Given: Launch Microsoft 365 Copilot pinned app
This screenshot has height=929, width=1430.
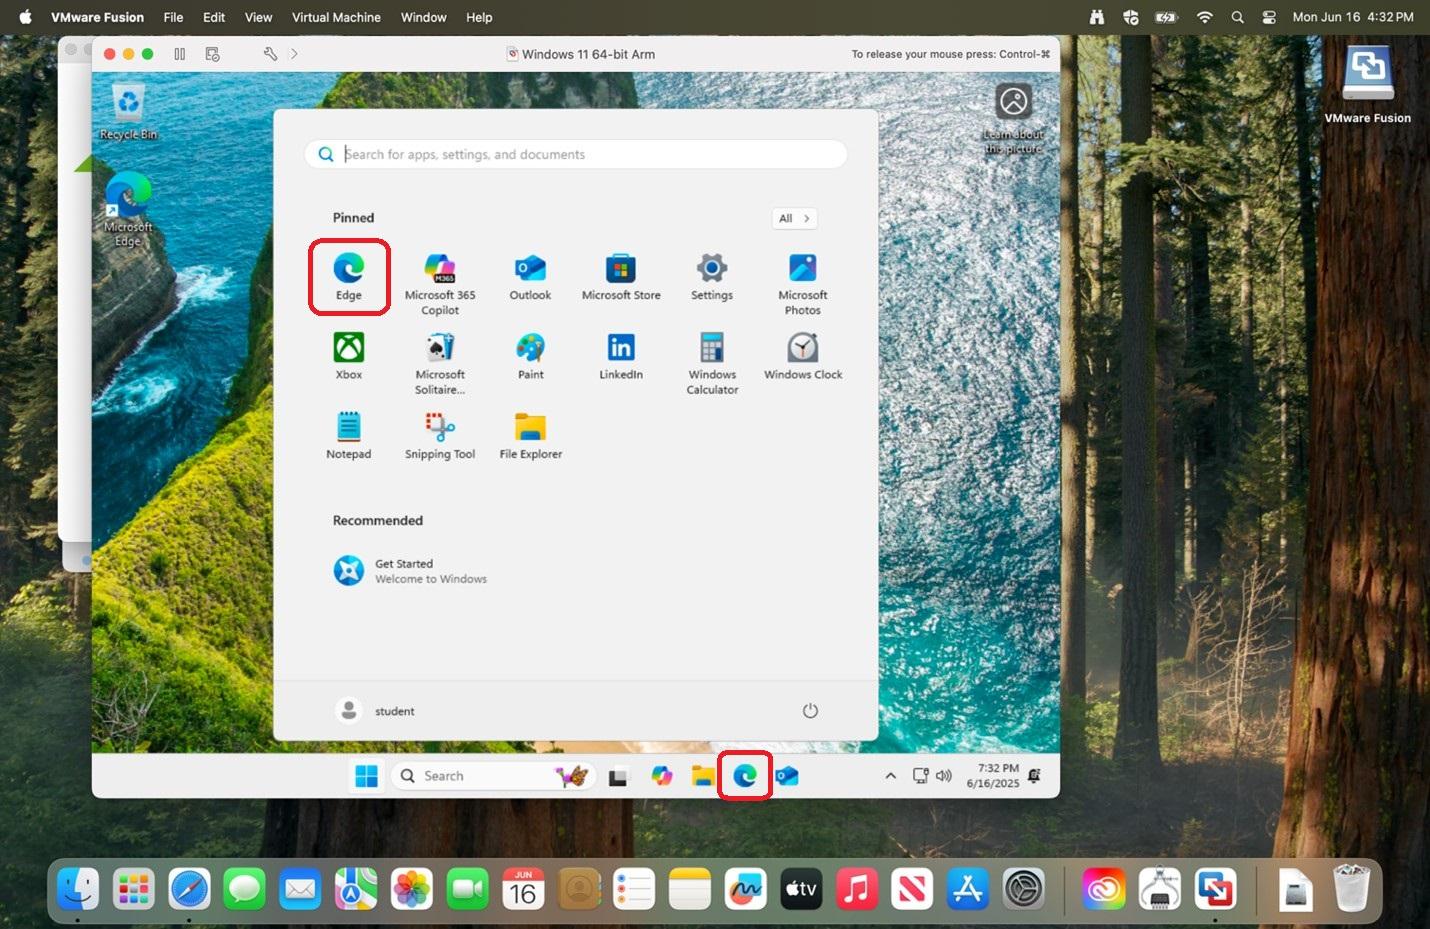Looking at the screenshot, I should pos(440,284).
